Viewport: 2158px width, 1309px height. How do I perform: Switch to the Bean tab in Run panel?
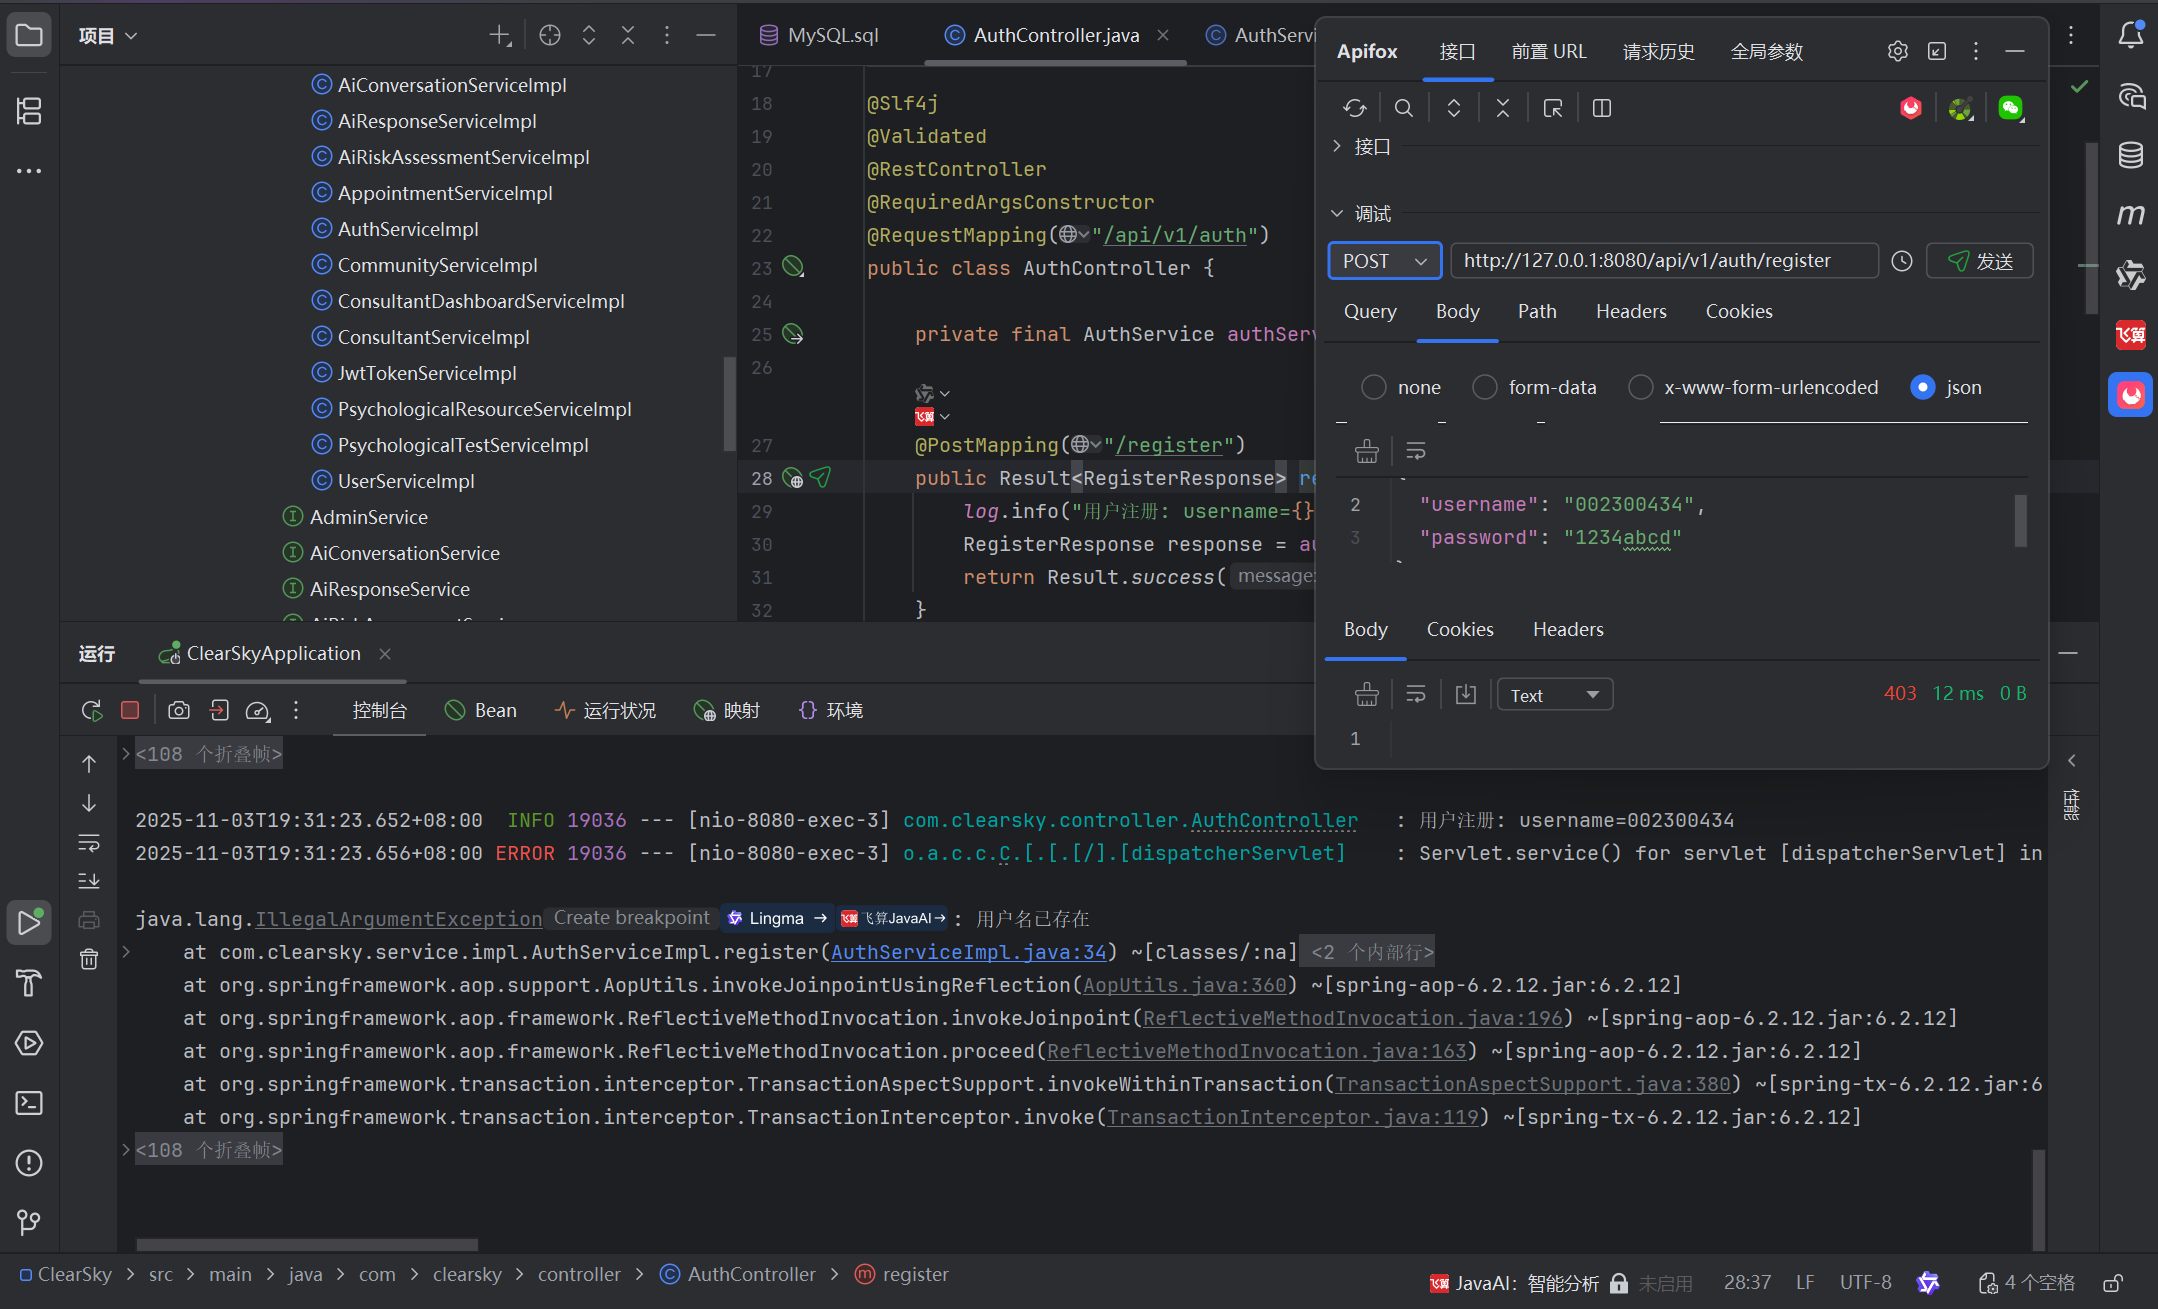(481, 710)
